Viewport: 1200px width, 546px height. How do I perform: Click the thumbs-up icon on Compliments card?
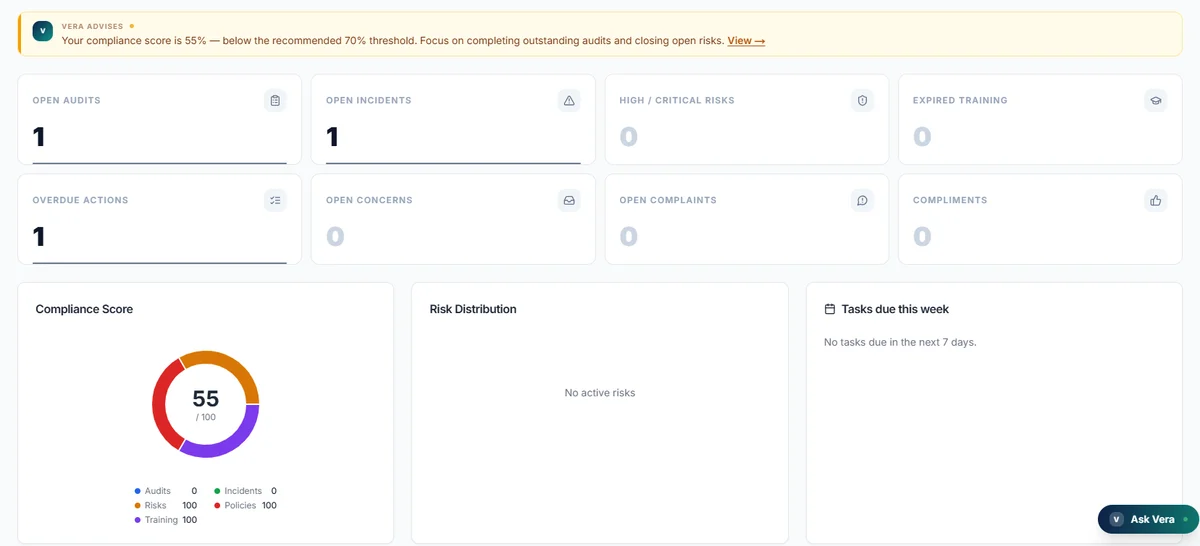[1156, 200]
